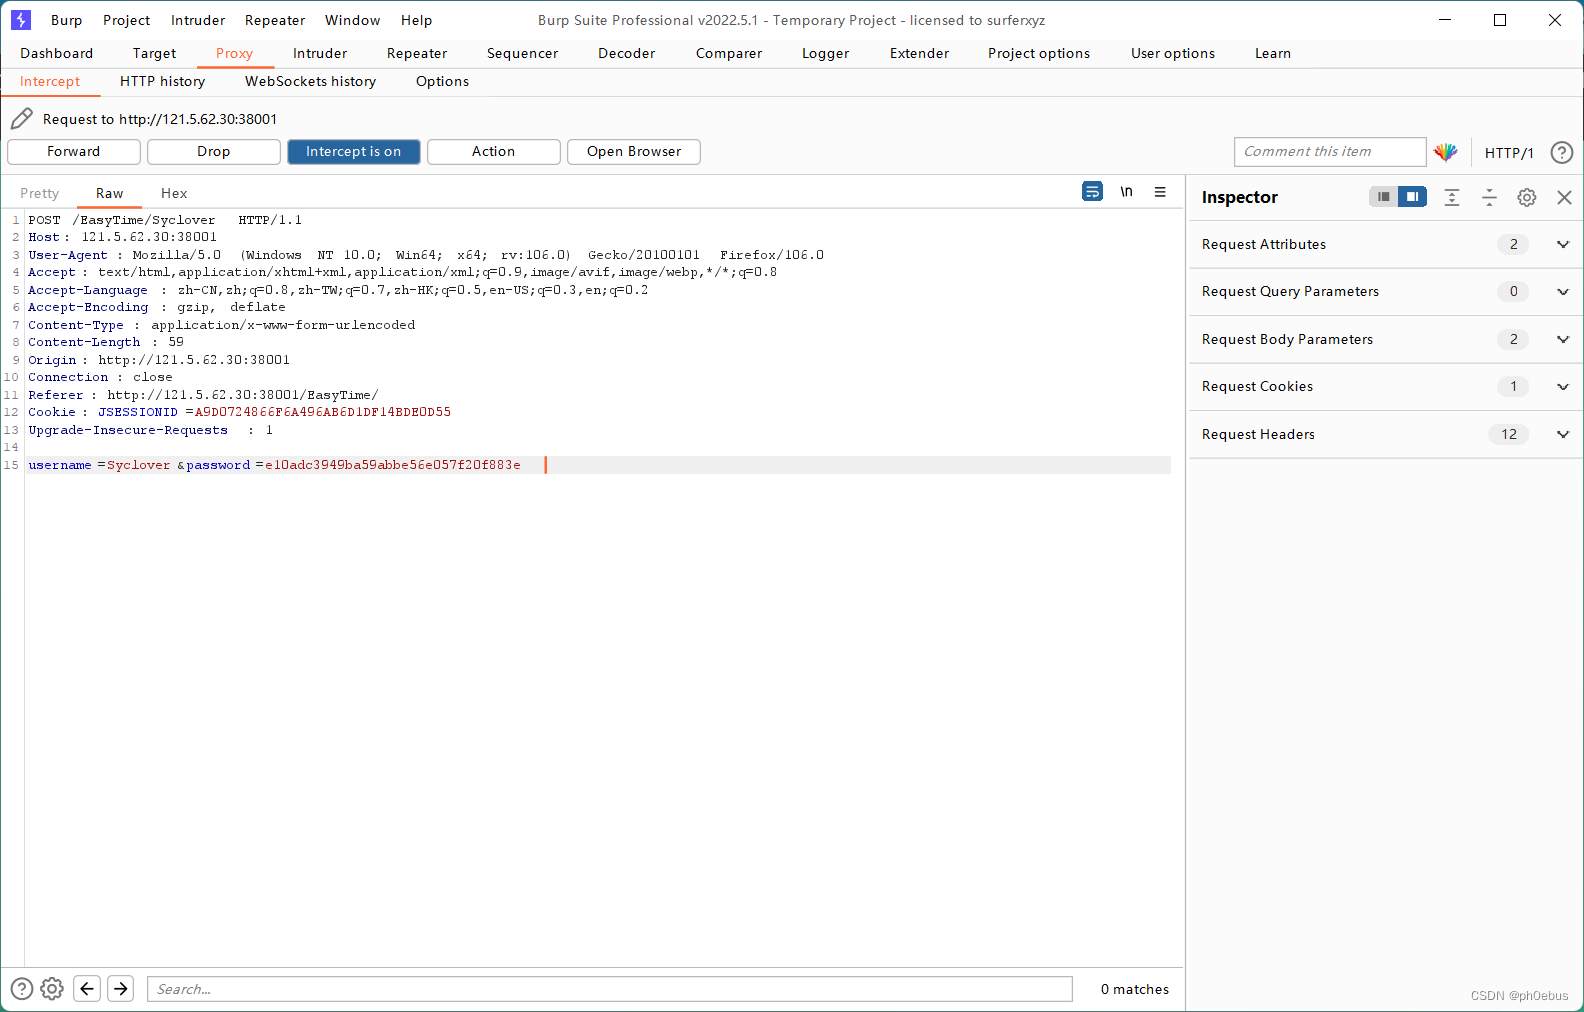Switch editor to Pretty view
Viewport: 1584px width, 1012px height.
pos(40,193)
